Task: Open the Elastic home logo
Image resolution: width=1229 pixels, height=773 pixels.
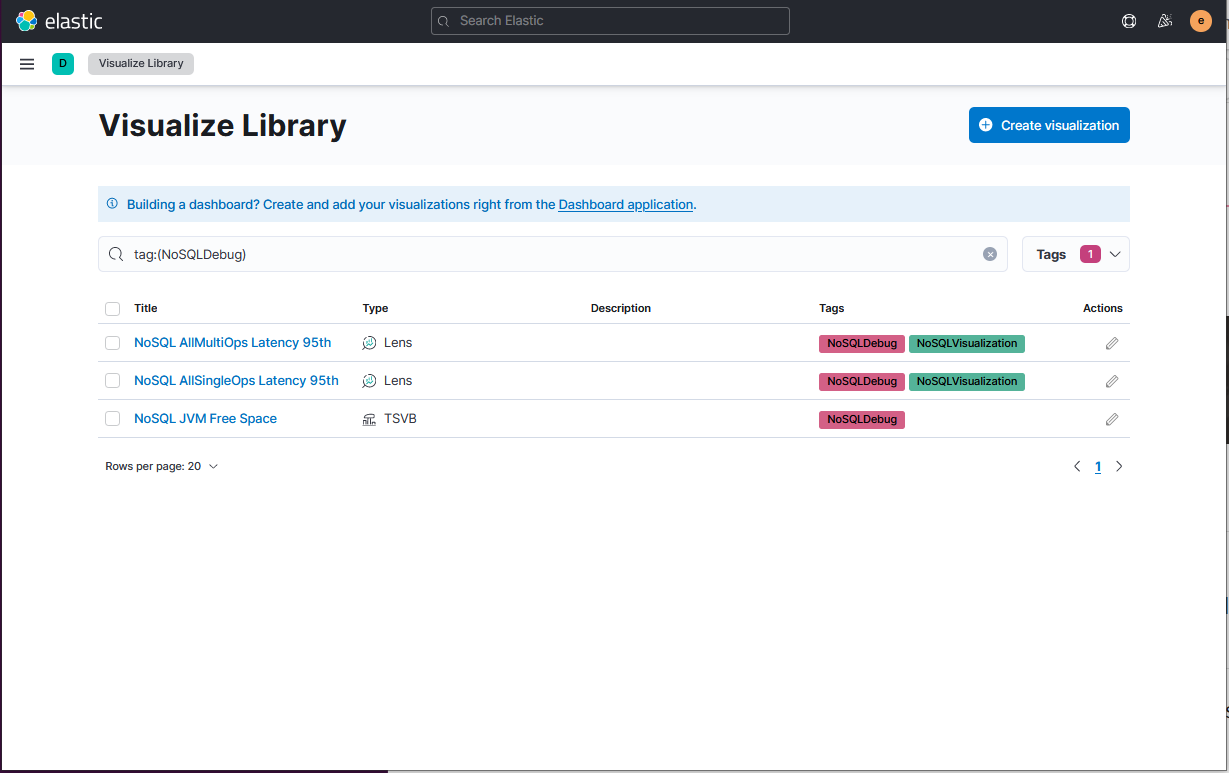Action: 58,20
